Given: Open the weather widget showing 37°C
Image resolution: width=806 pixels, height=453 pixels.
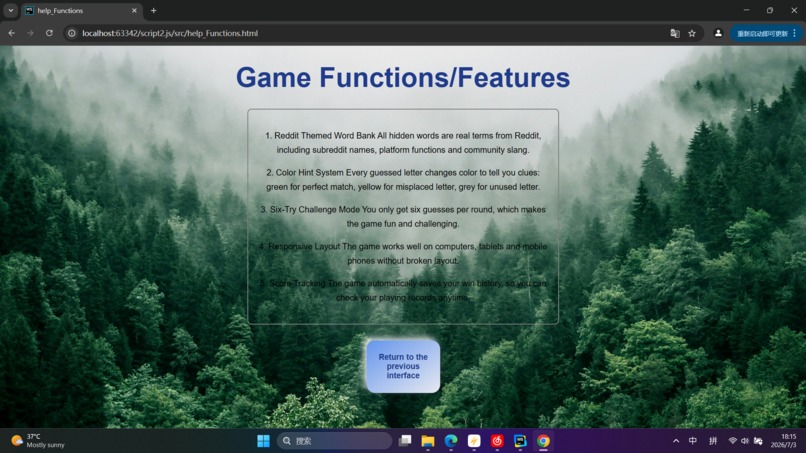Looking at the screenshot, I should point(39,441).
